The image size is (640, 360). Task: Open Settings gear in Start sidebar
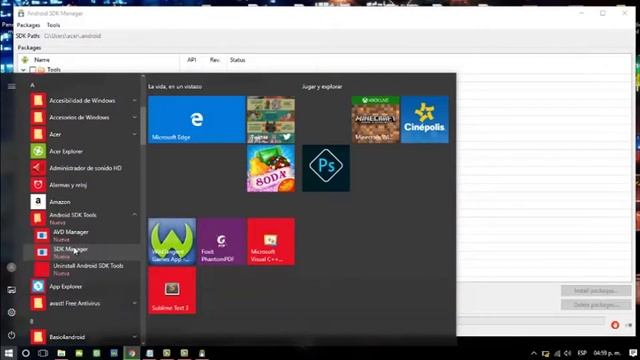[x=11, y=312]
